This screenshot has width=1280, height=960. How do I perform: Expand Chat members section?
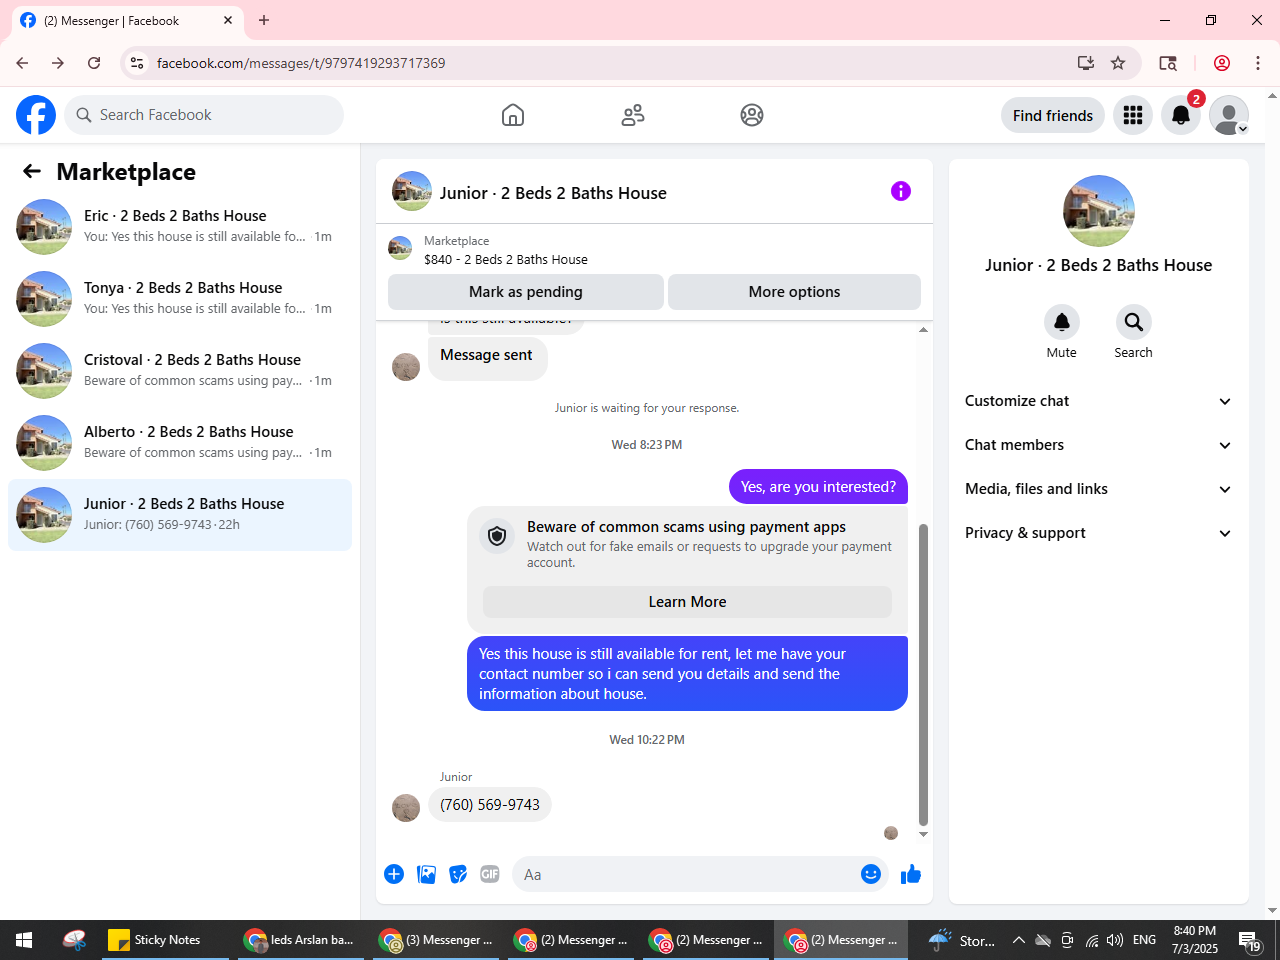[x=1098, y=445]
